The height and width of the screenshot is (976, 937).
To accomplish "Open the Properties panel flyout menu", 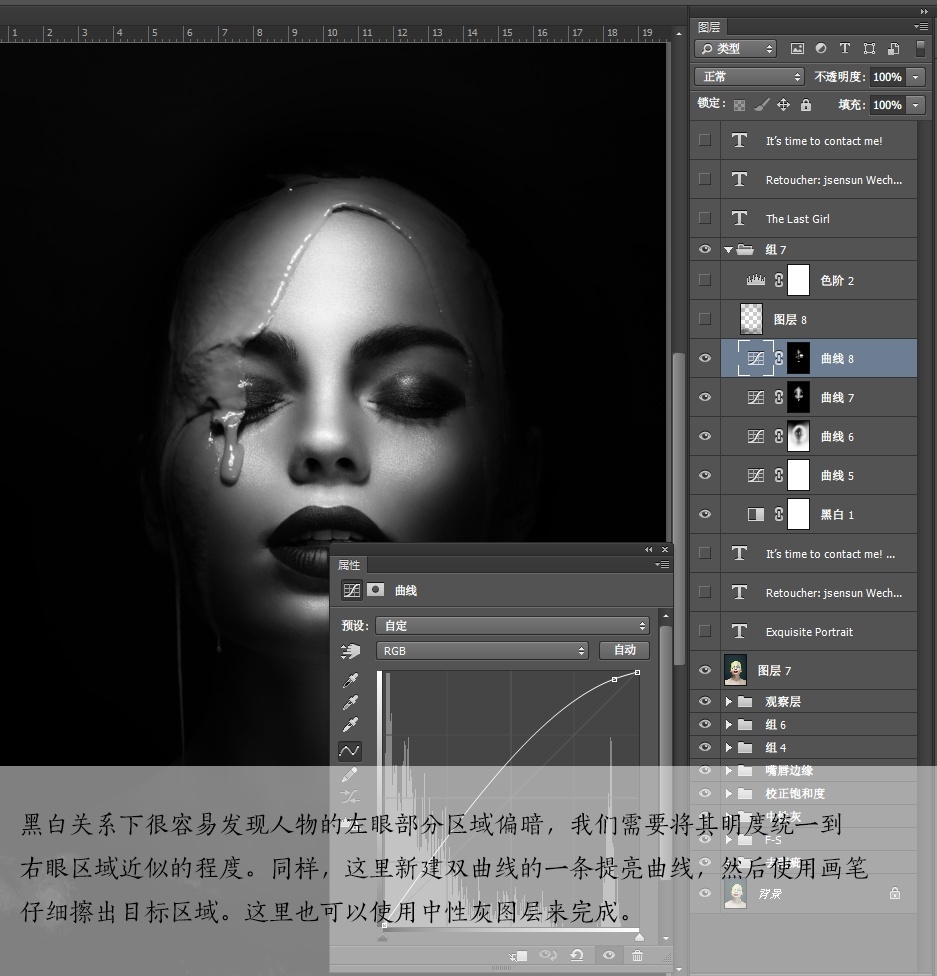I will click(x=662, y=565).
